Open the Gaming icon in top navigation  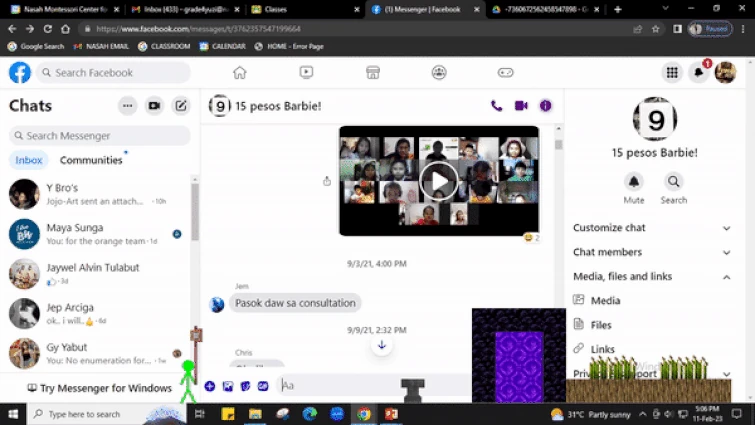(x=506, y=73)
